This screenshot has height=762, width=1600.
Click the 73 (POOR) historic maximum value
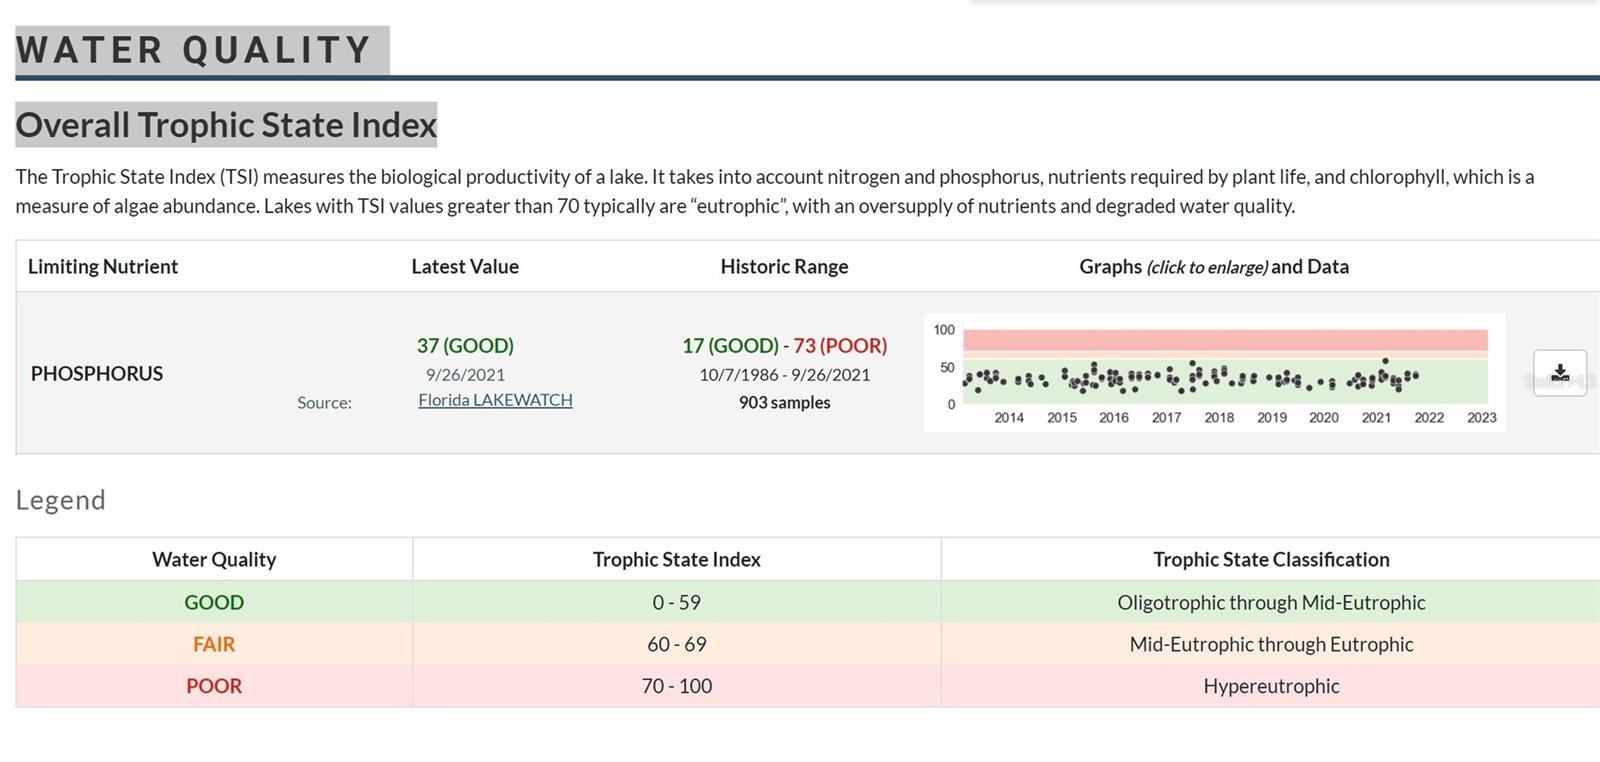tap(840, 346)
